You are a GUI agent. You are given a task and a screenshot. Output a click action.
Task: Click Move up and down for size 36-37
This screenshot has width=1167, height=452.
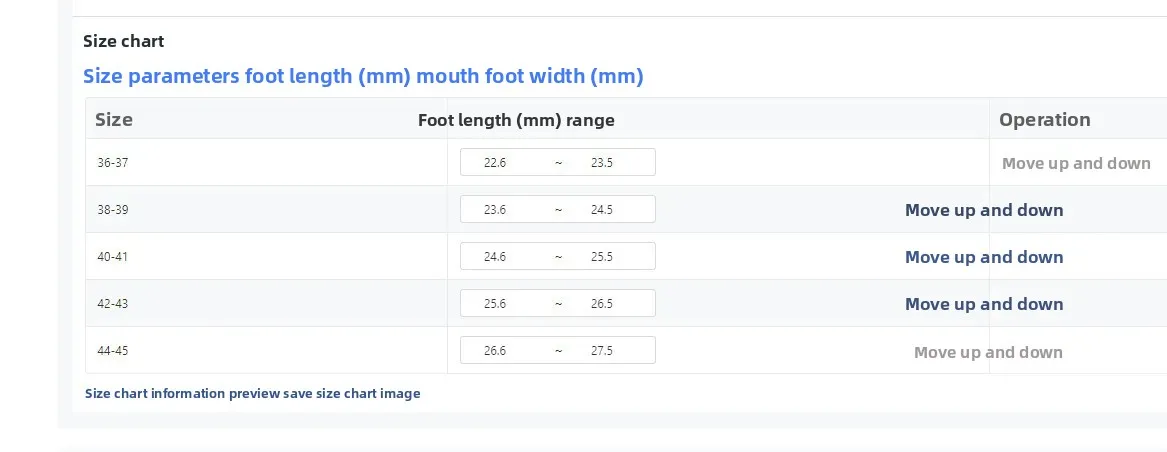[1076, 164]
